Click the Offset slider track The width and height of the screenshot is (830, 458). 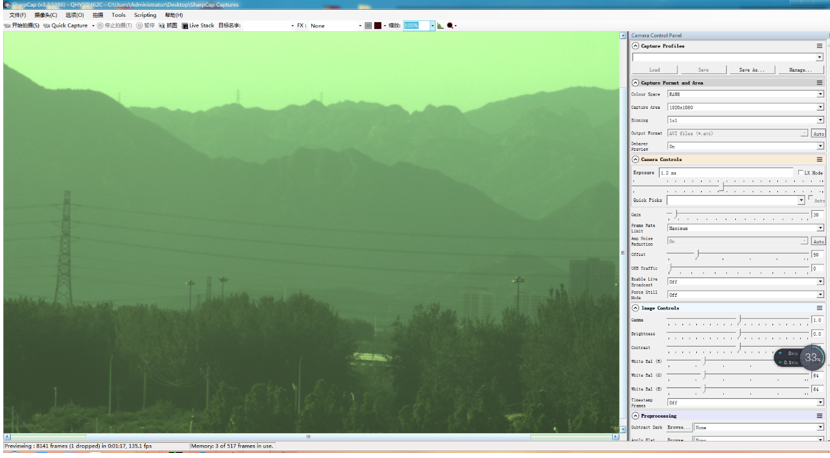click(x=738, y=255)
